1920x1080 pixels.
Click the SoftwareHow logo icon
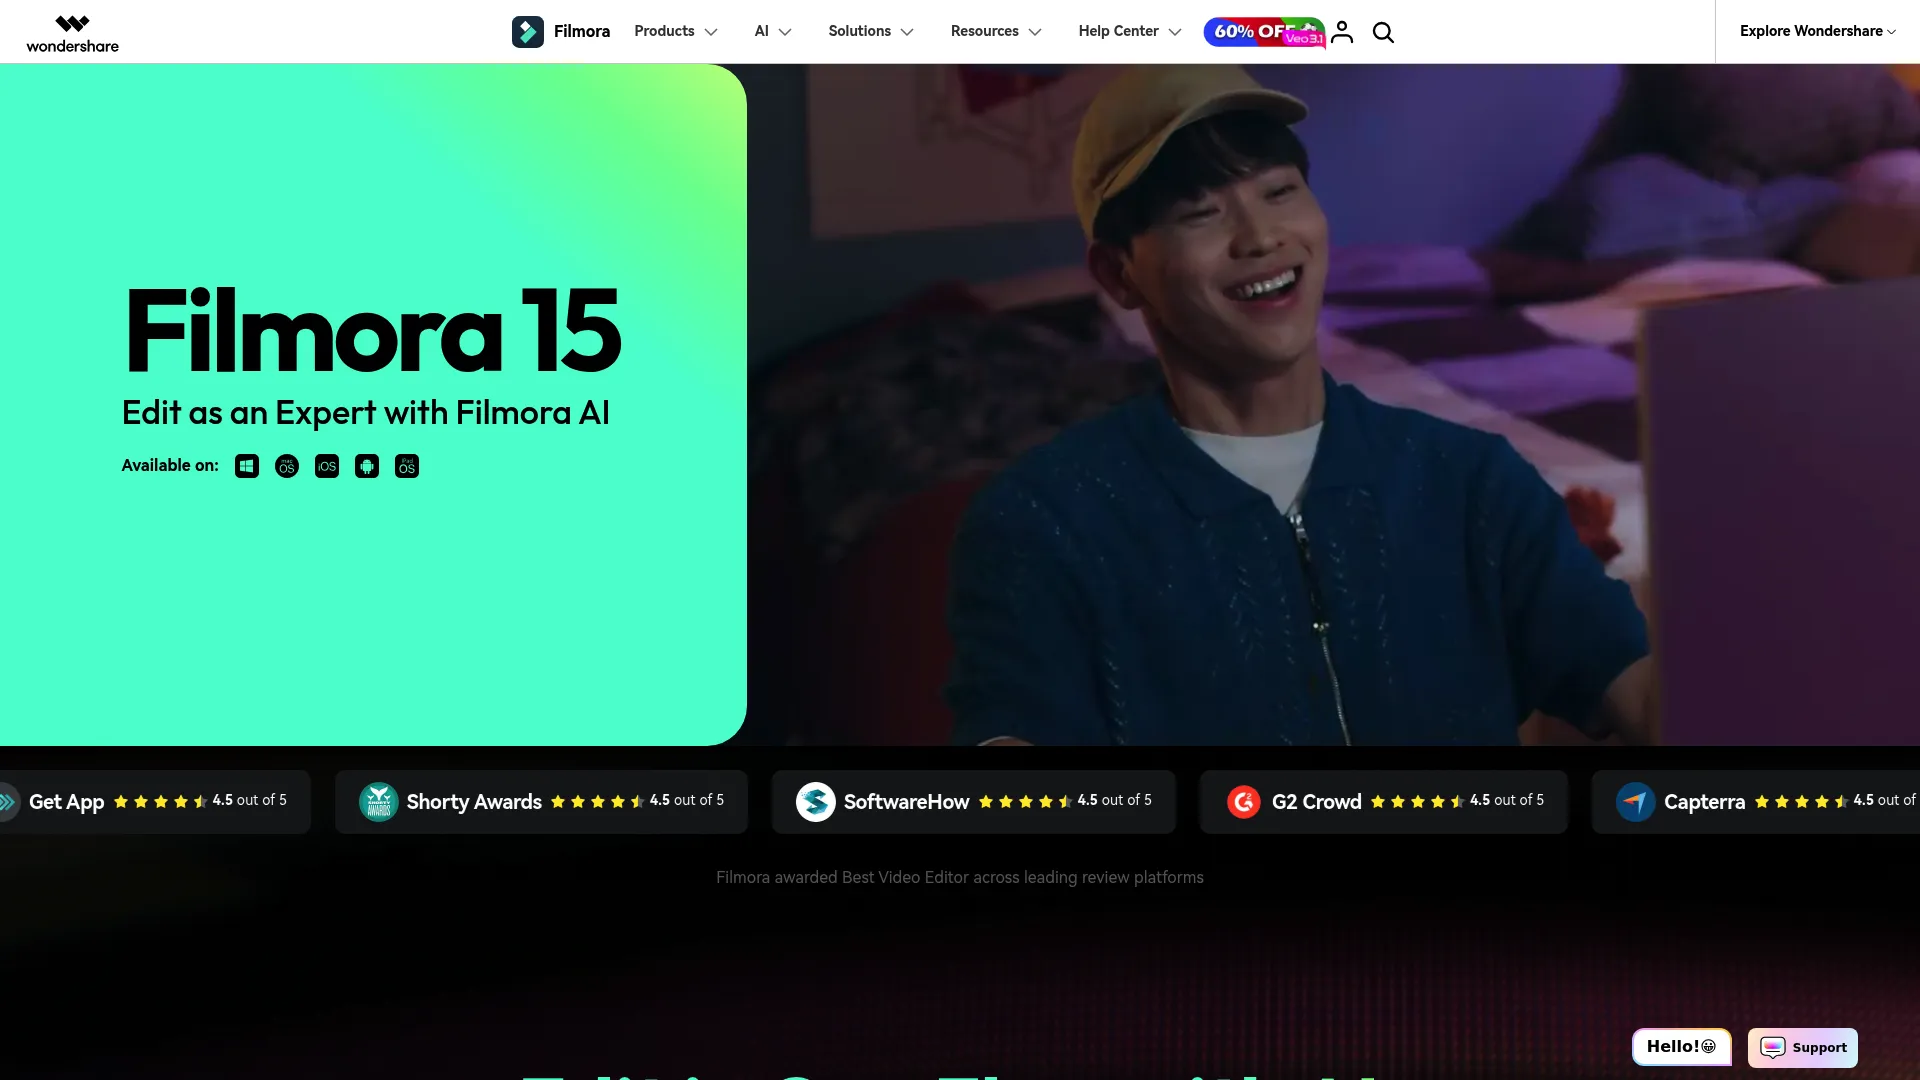816,802
